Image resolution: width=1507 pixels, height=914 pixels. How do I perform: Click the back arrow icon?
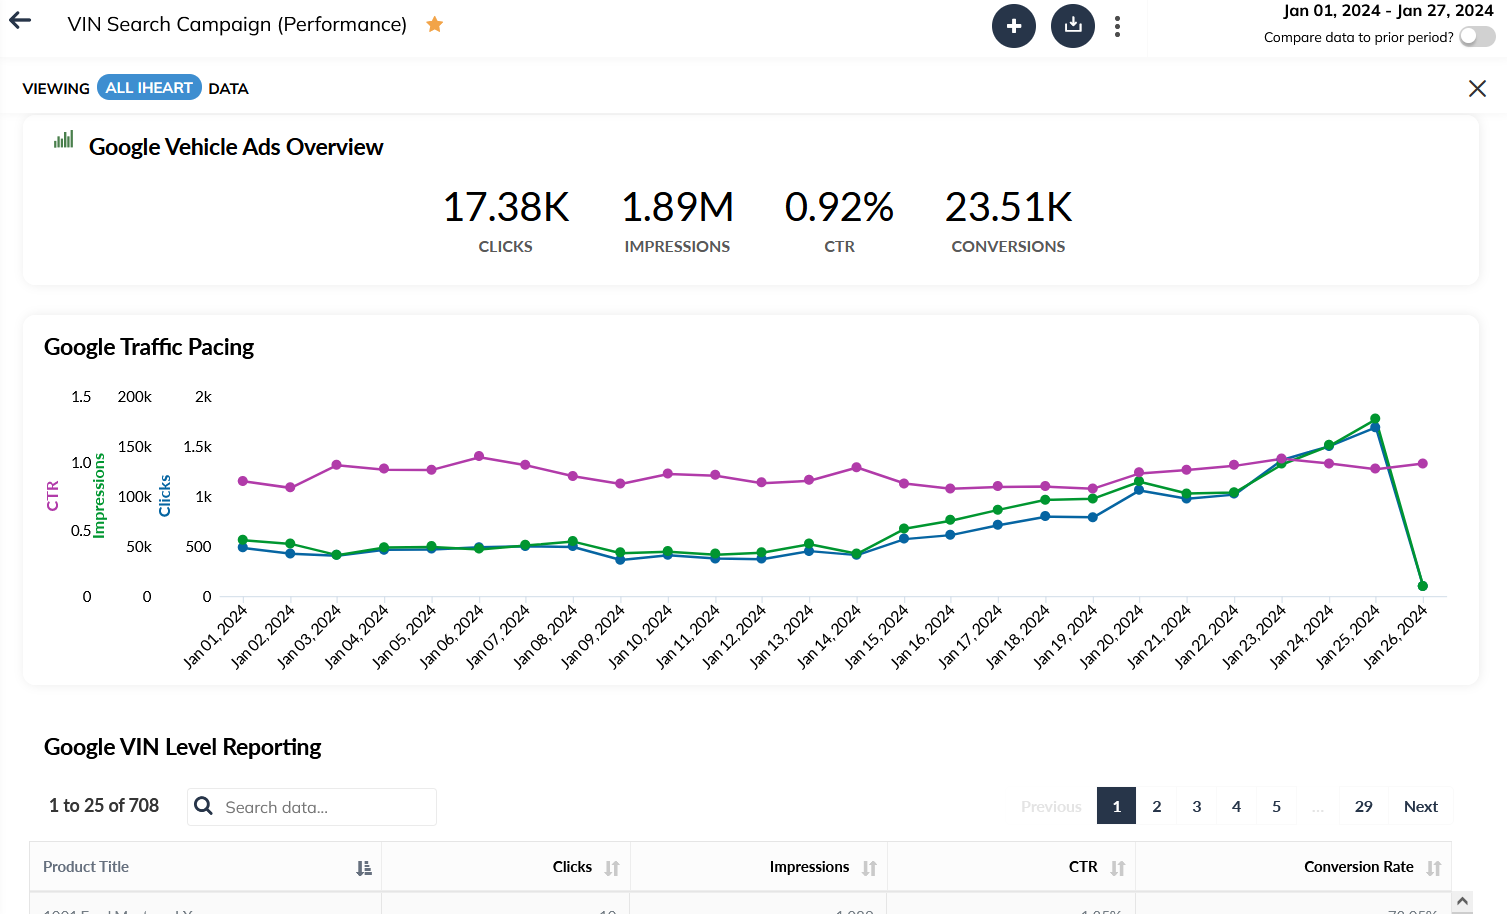(x=20, y=21)
